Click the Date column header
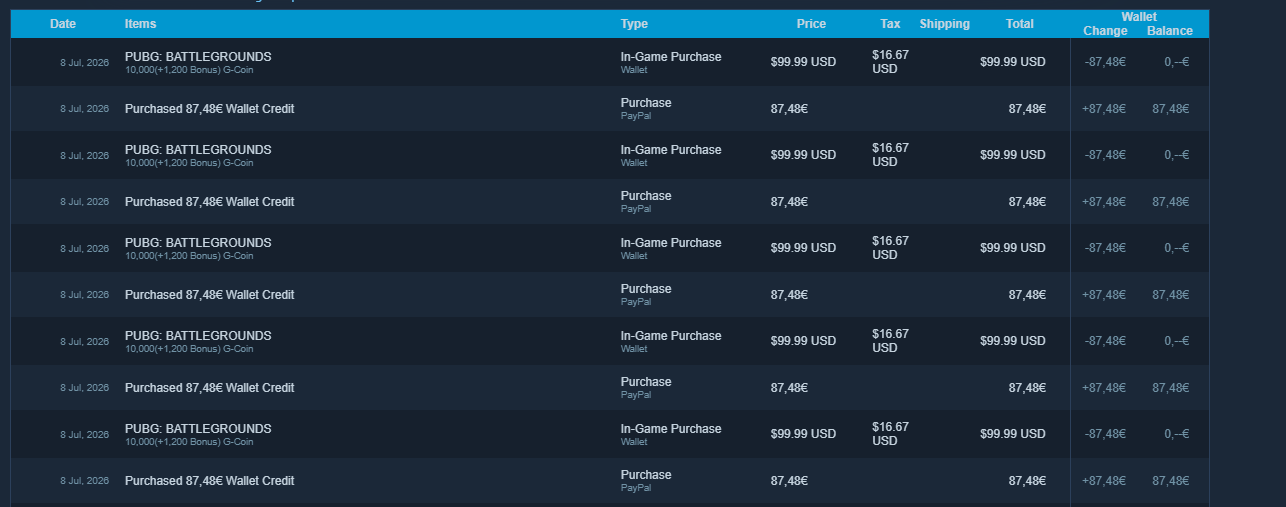Viewport: 1286px width, 507px height. point(63,24)
